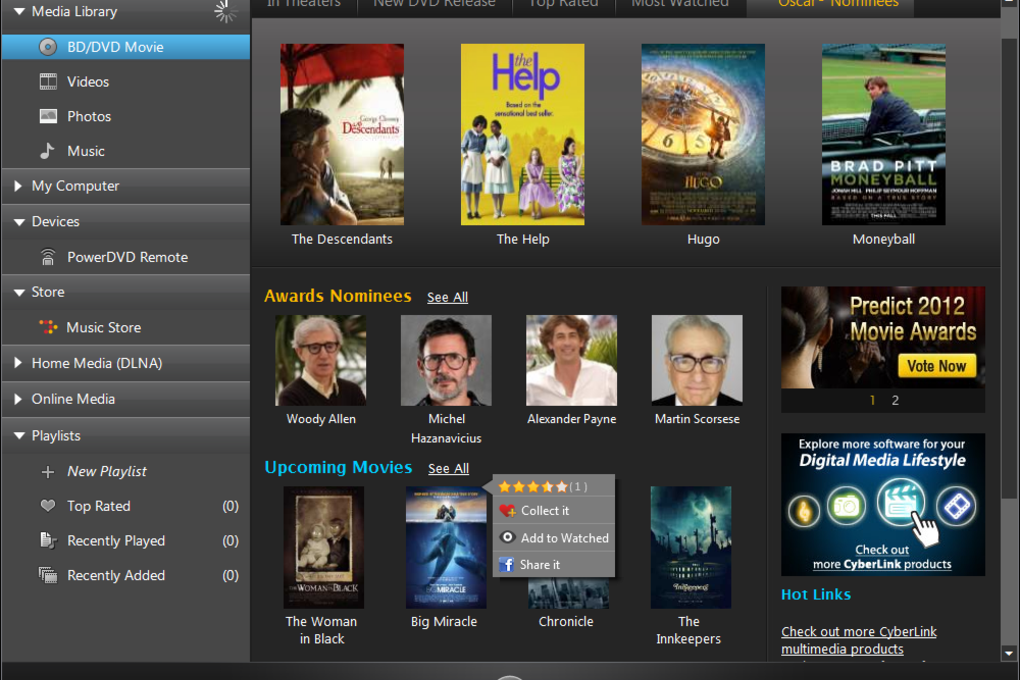Open The Innkeepers poster

point(691,547)
